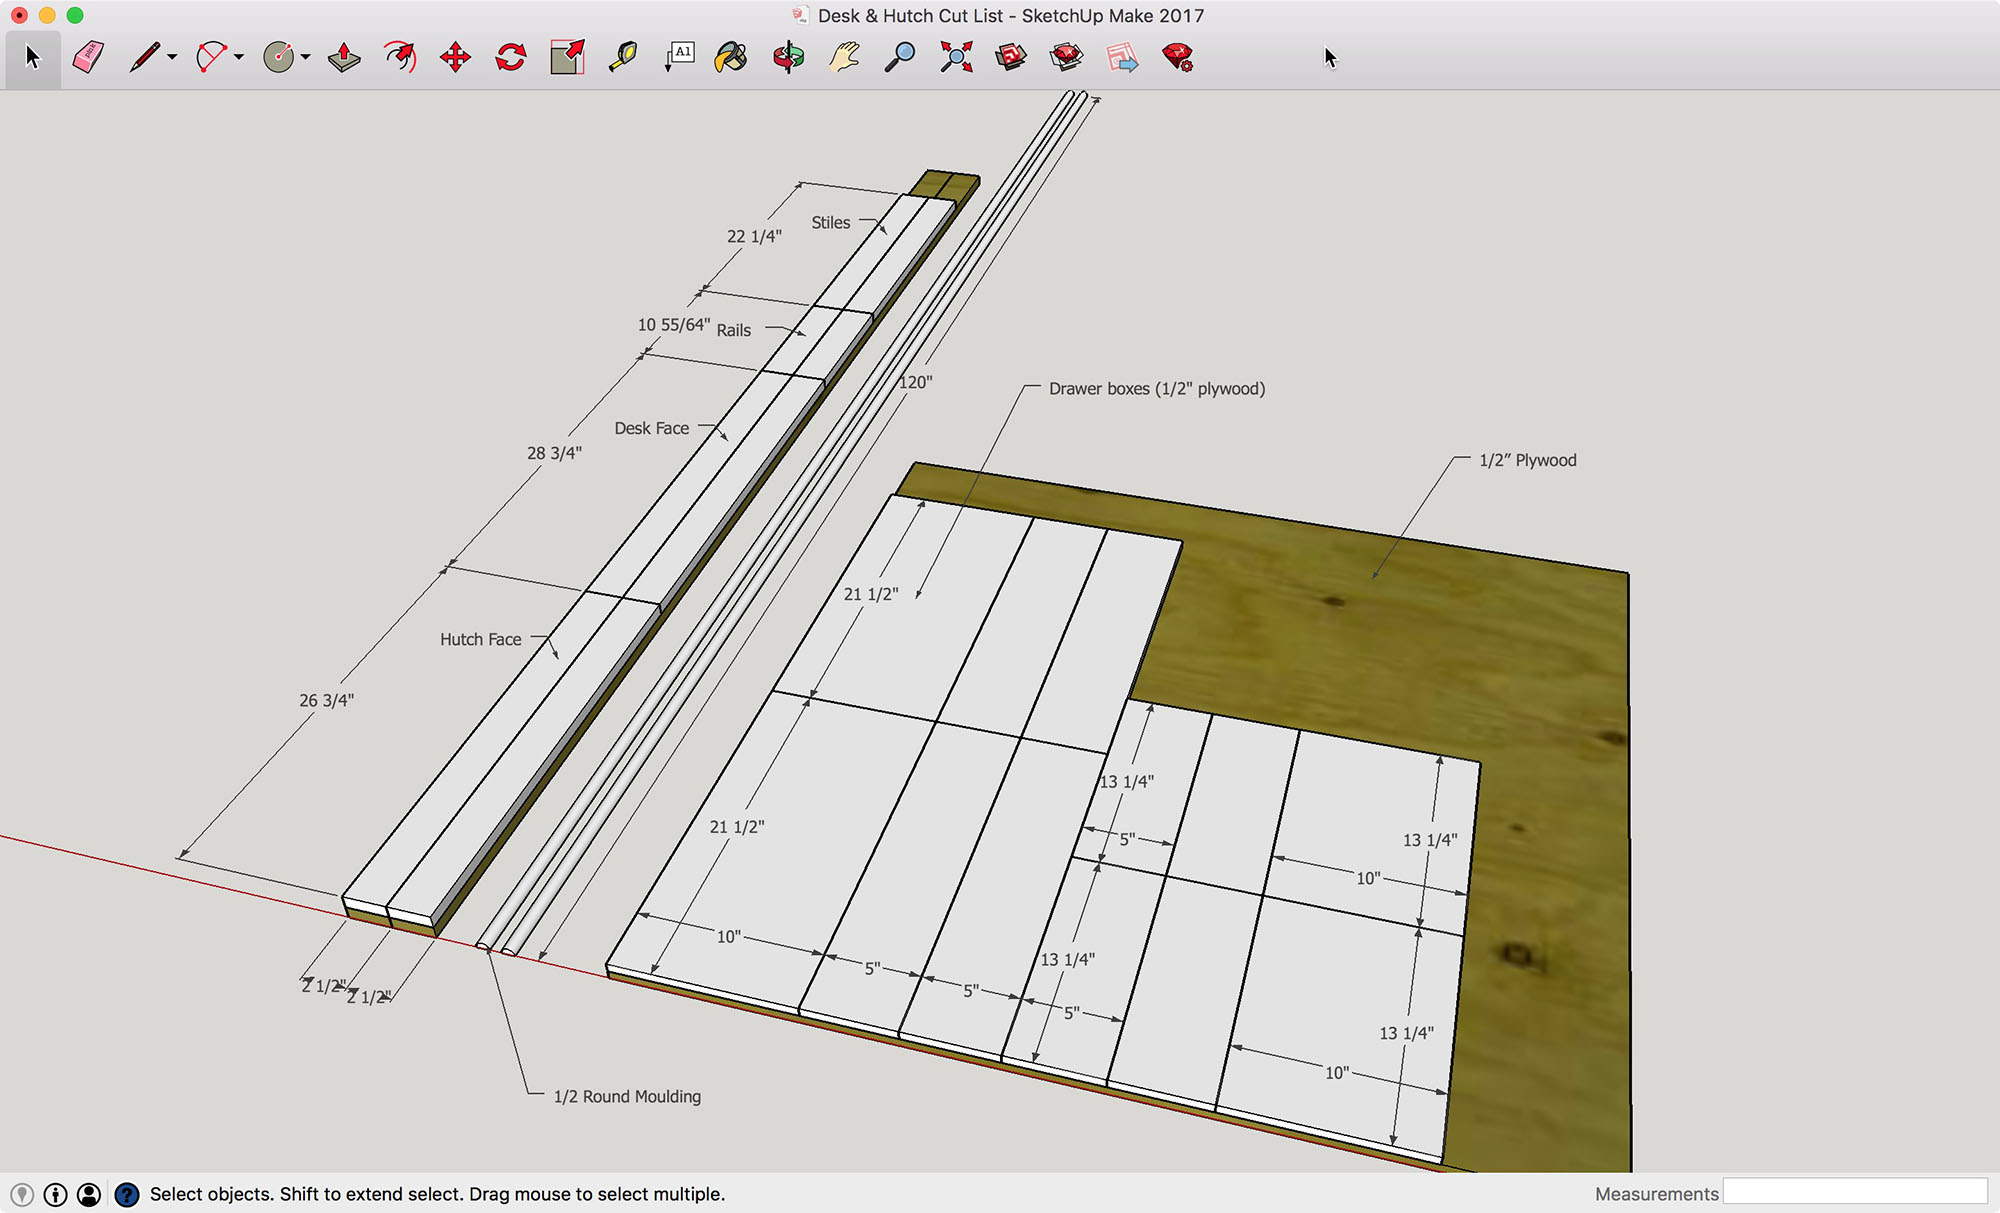Click the credits info status icon
Screen dimensions: 2000x1213
click(56, 1194)
